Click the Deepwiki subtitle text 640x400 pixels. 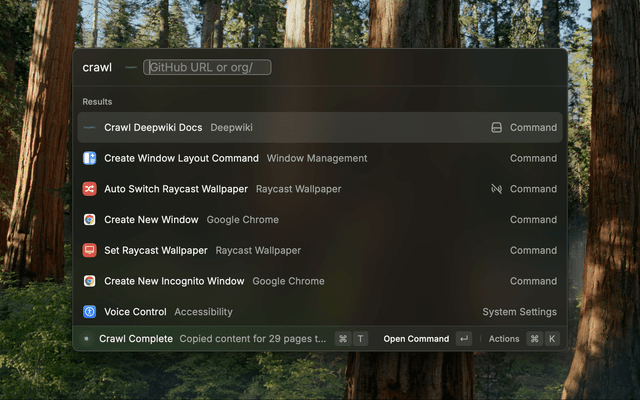point(231,127)
